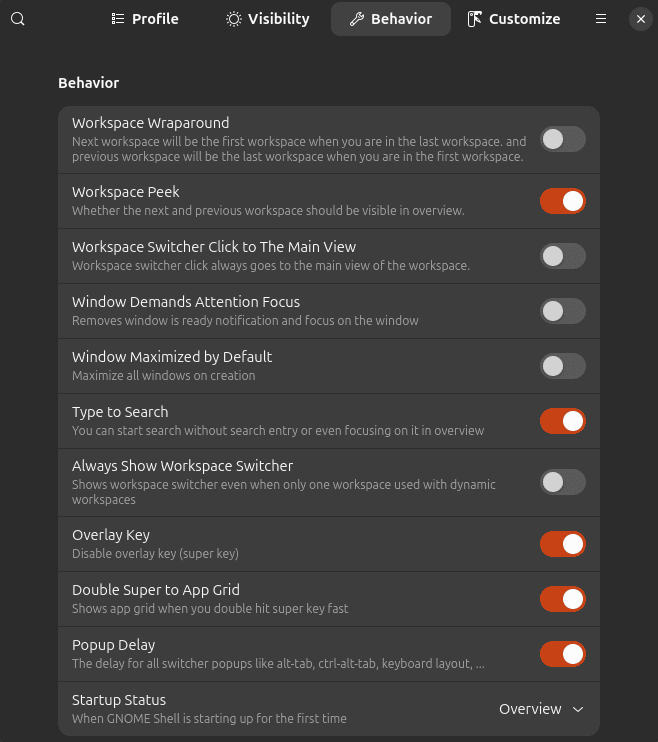Toggle Always Show Workspace Switcher
This screenshot has height=742, width=658.
pos(563,482)
